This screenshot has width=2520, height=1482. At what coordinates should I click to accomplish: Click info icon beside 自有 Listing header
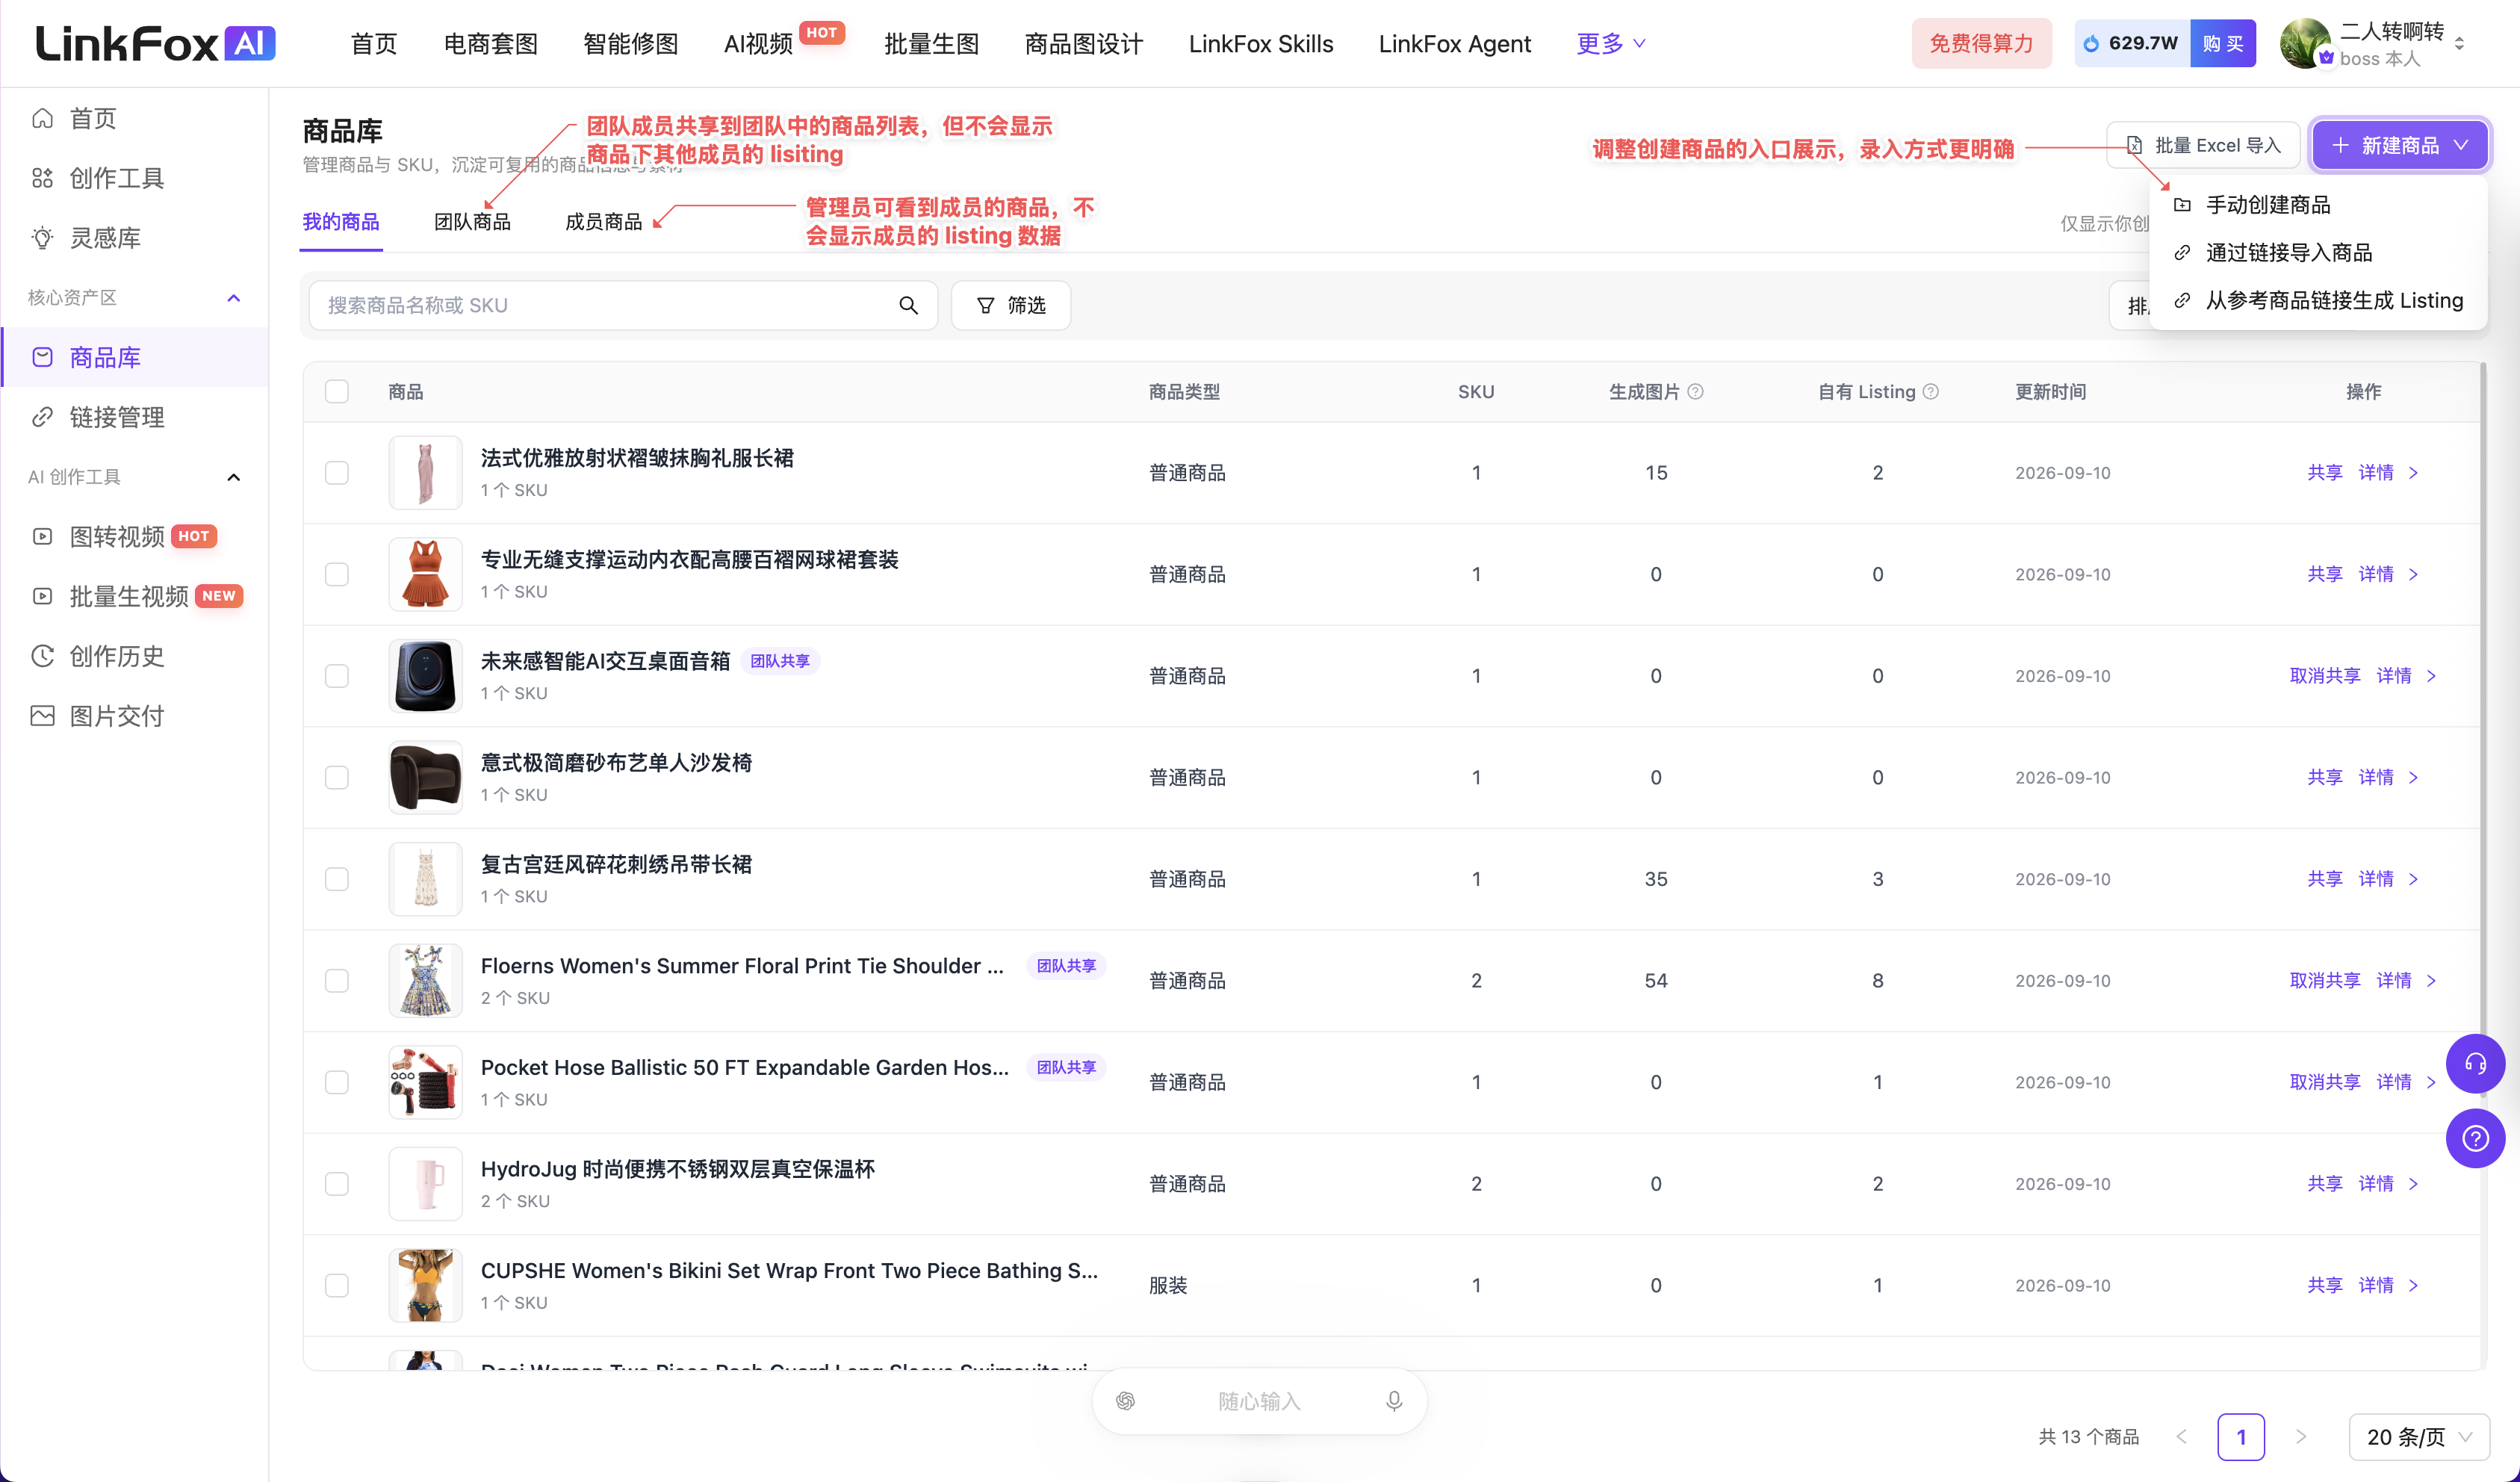[x=1931, y=391]
